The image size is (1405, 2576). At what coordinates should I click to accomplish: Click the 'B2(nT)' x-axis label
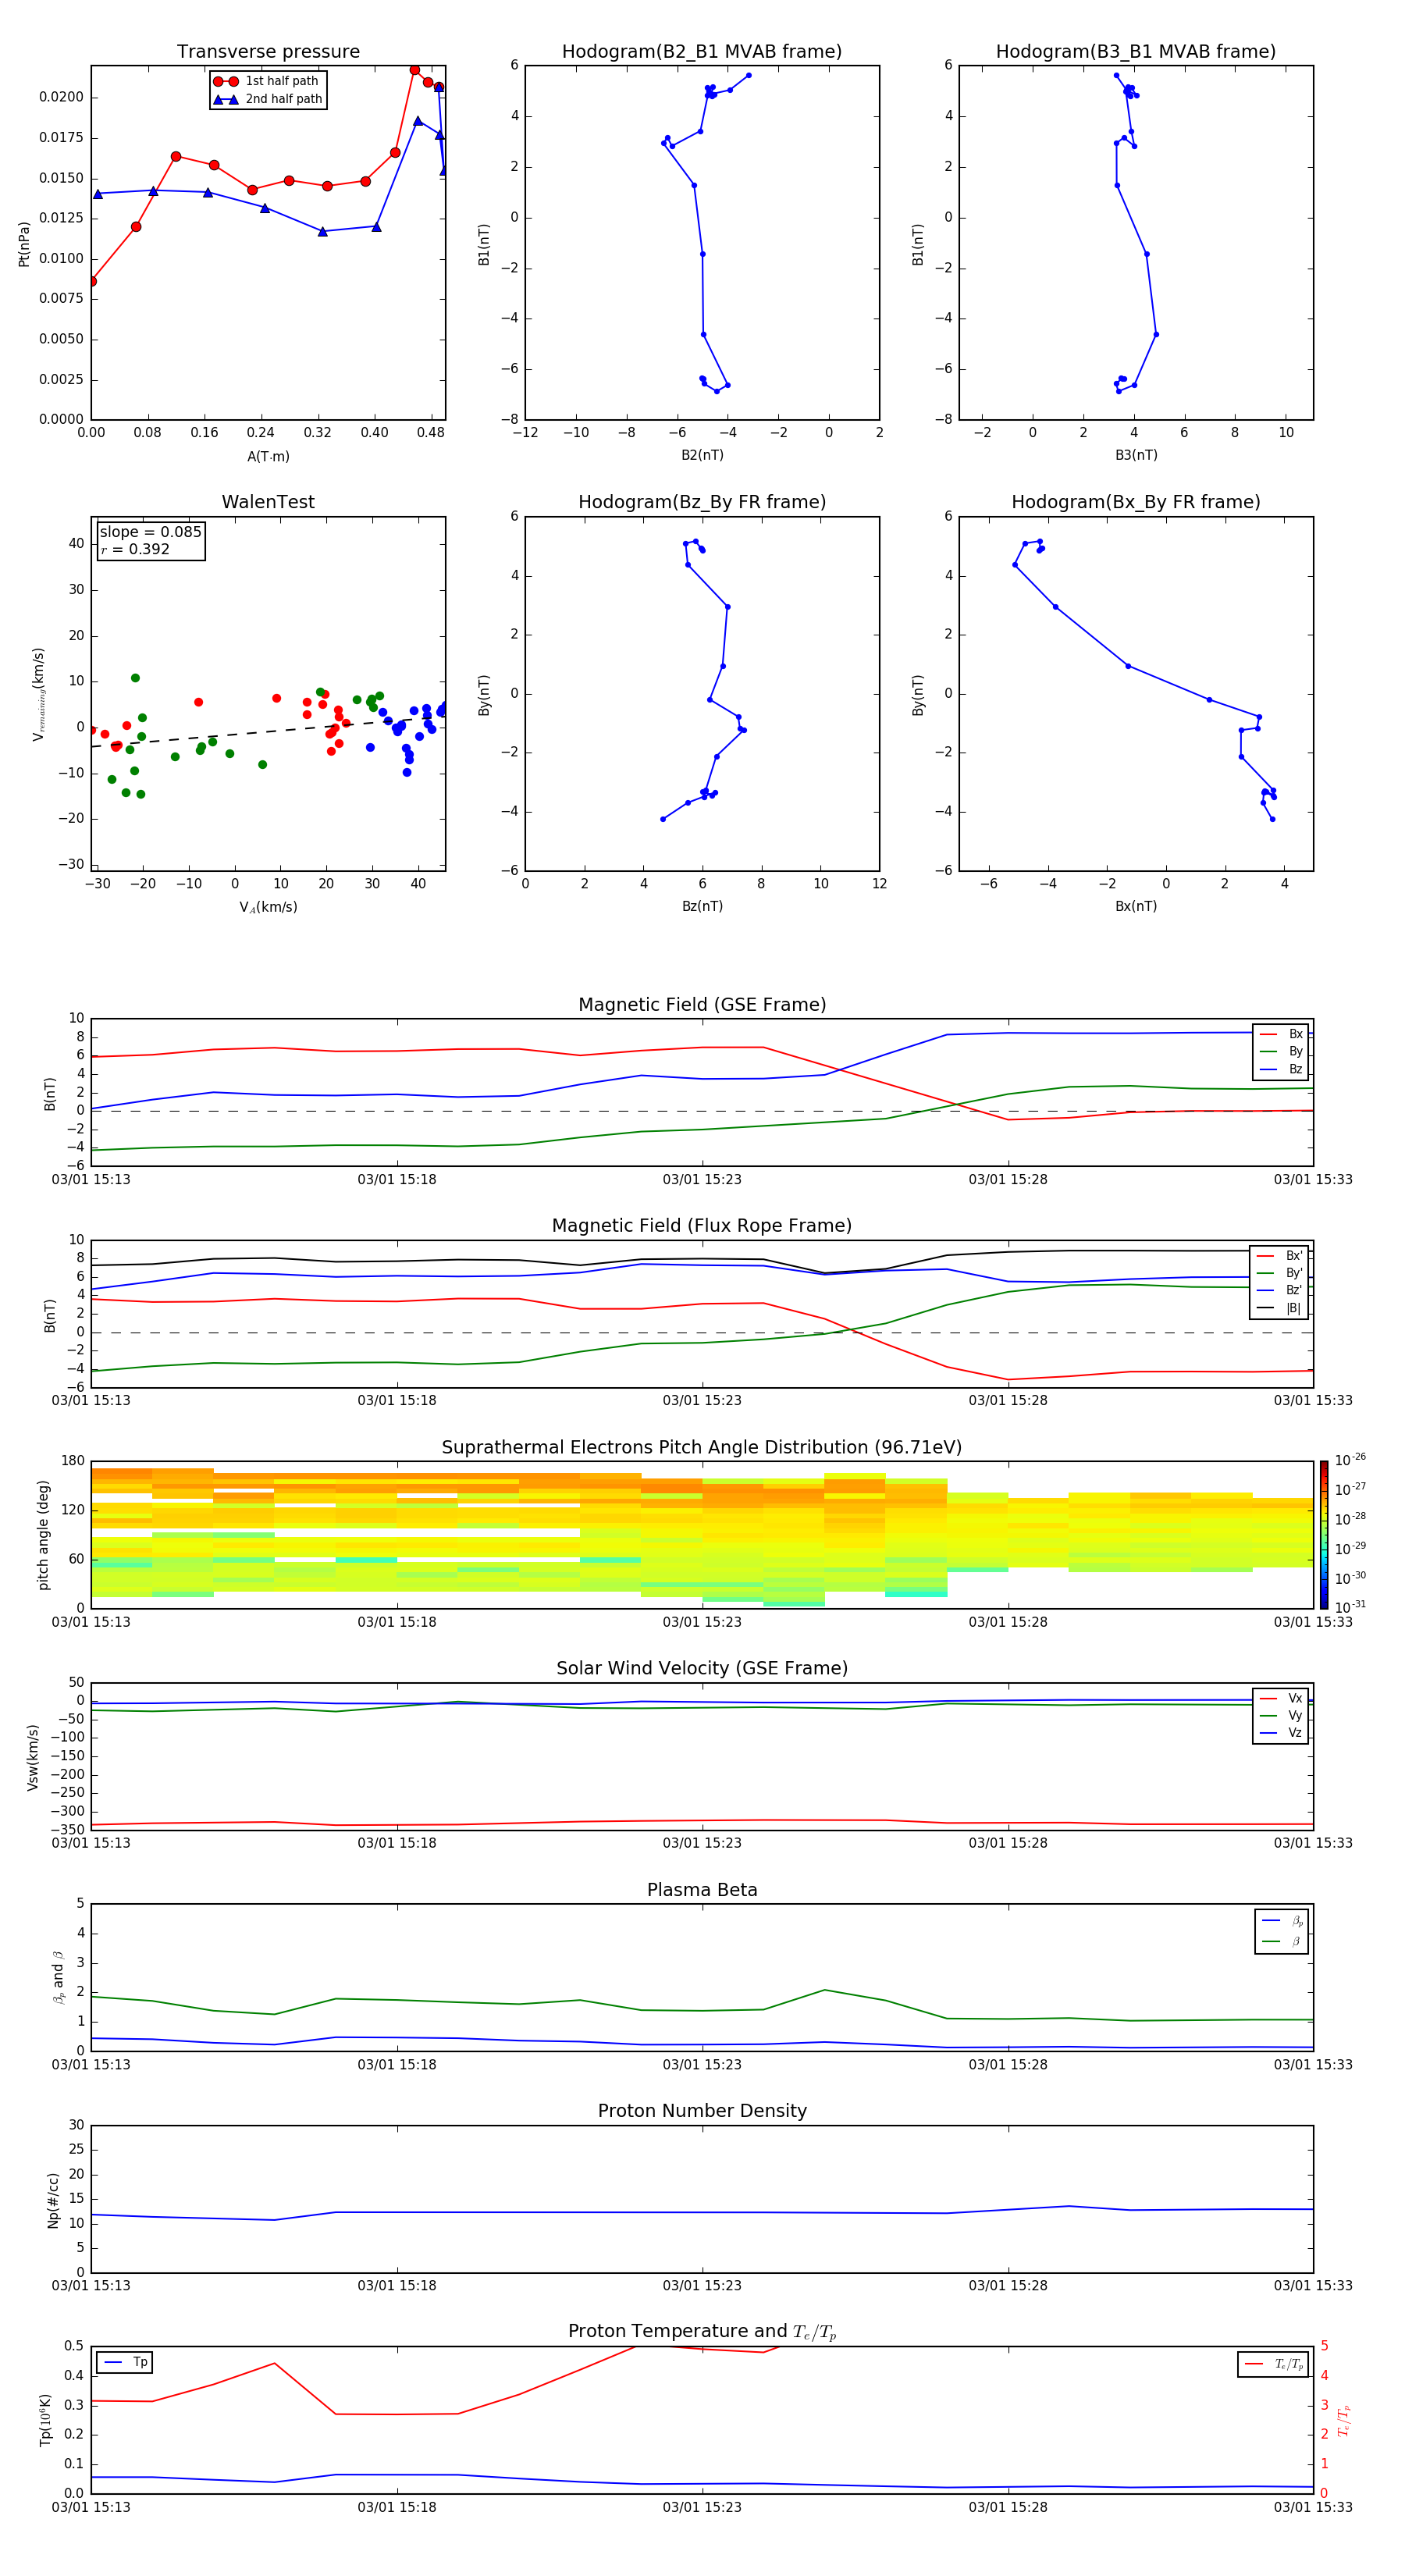(702, 455)
